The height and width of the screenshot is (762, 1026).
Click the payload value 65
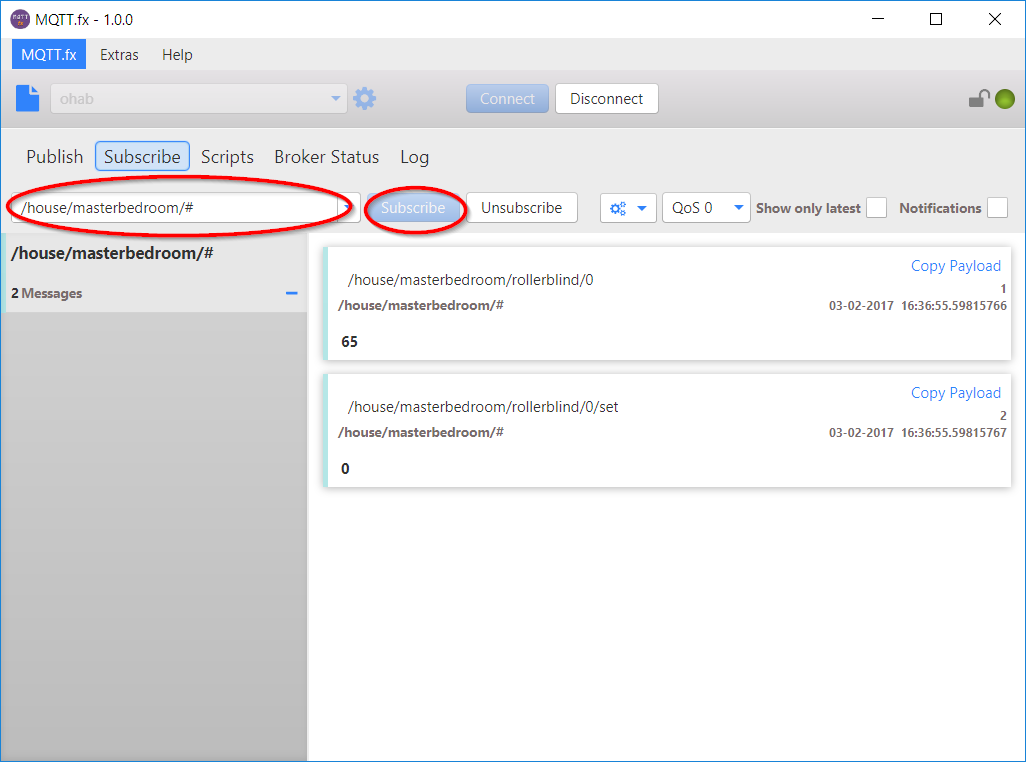click(x=349, y=342)
